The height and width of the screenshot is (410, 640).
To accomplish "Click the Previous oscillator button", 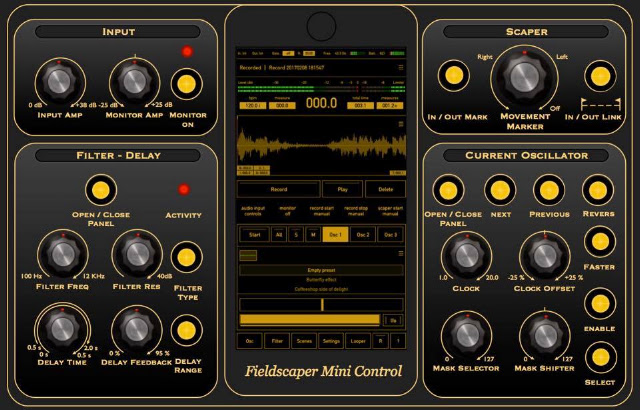I will point(549,190).
